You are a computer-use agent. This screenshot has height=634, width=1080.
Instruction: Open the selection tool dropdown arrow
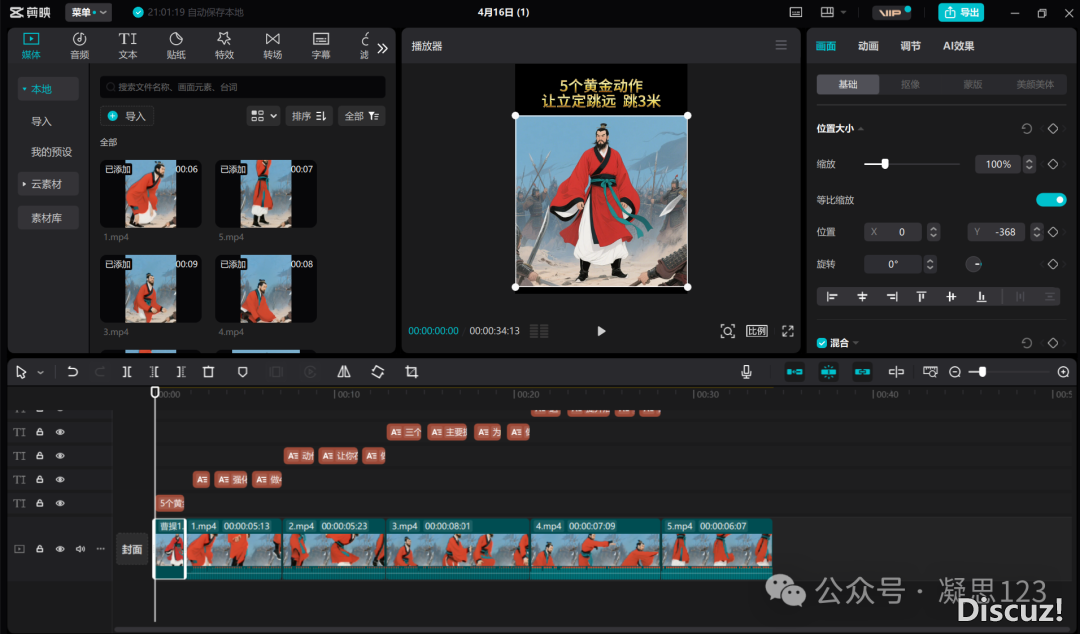point(41,373)
